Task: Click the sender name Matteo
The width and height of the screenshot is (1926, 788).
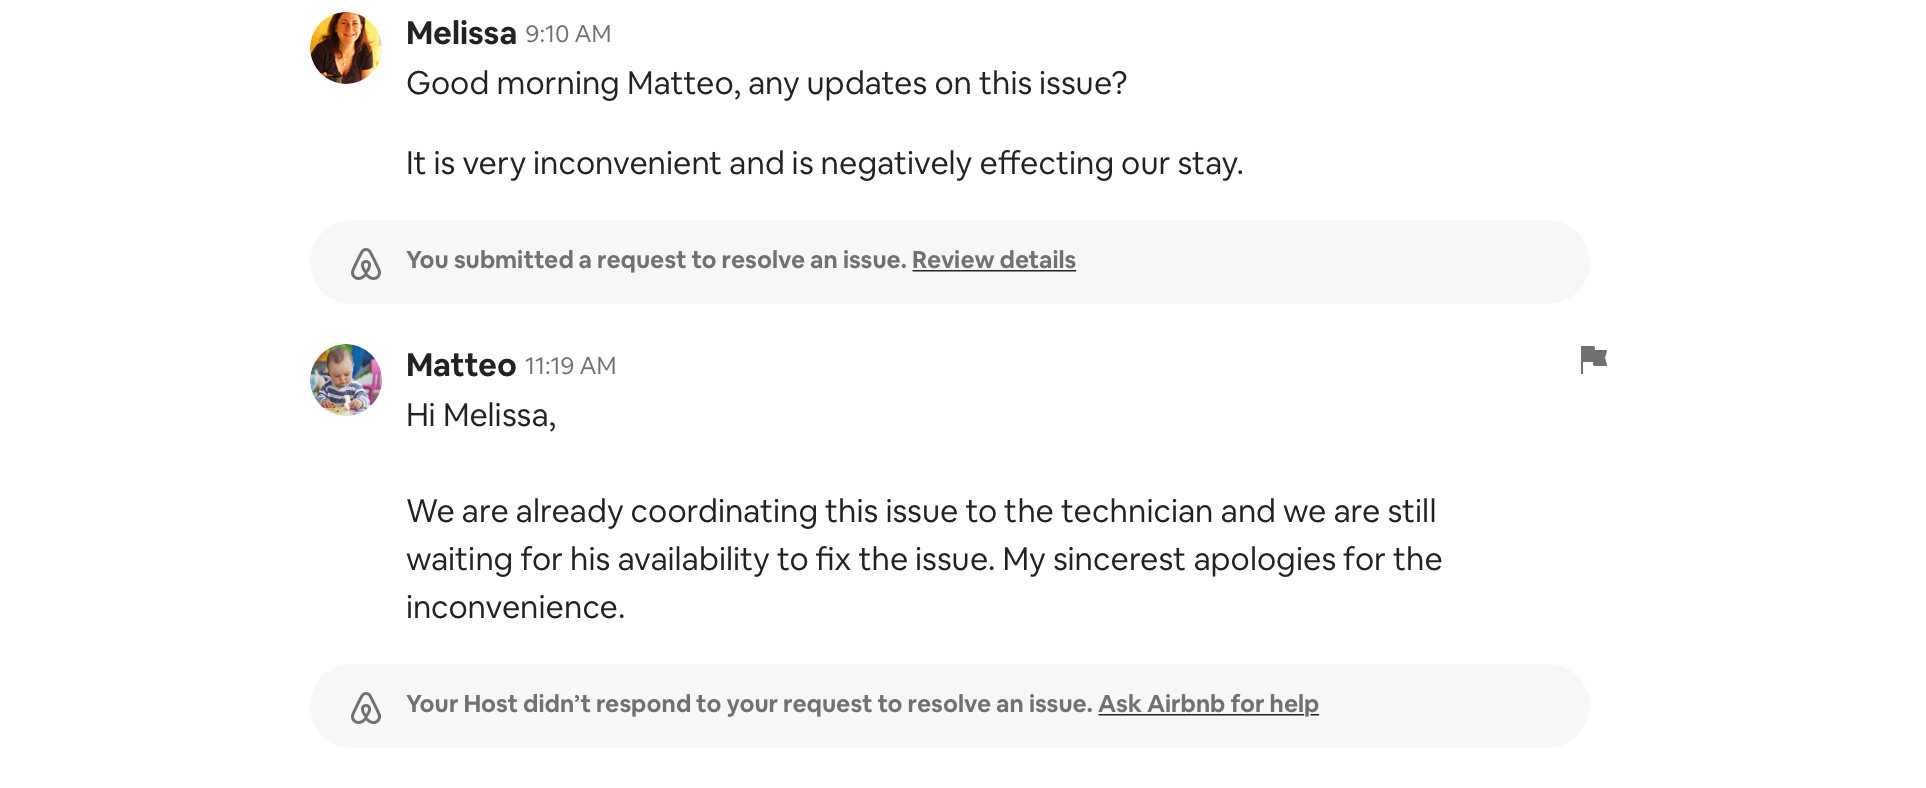Action: tap(461, 366)
